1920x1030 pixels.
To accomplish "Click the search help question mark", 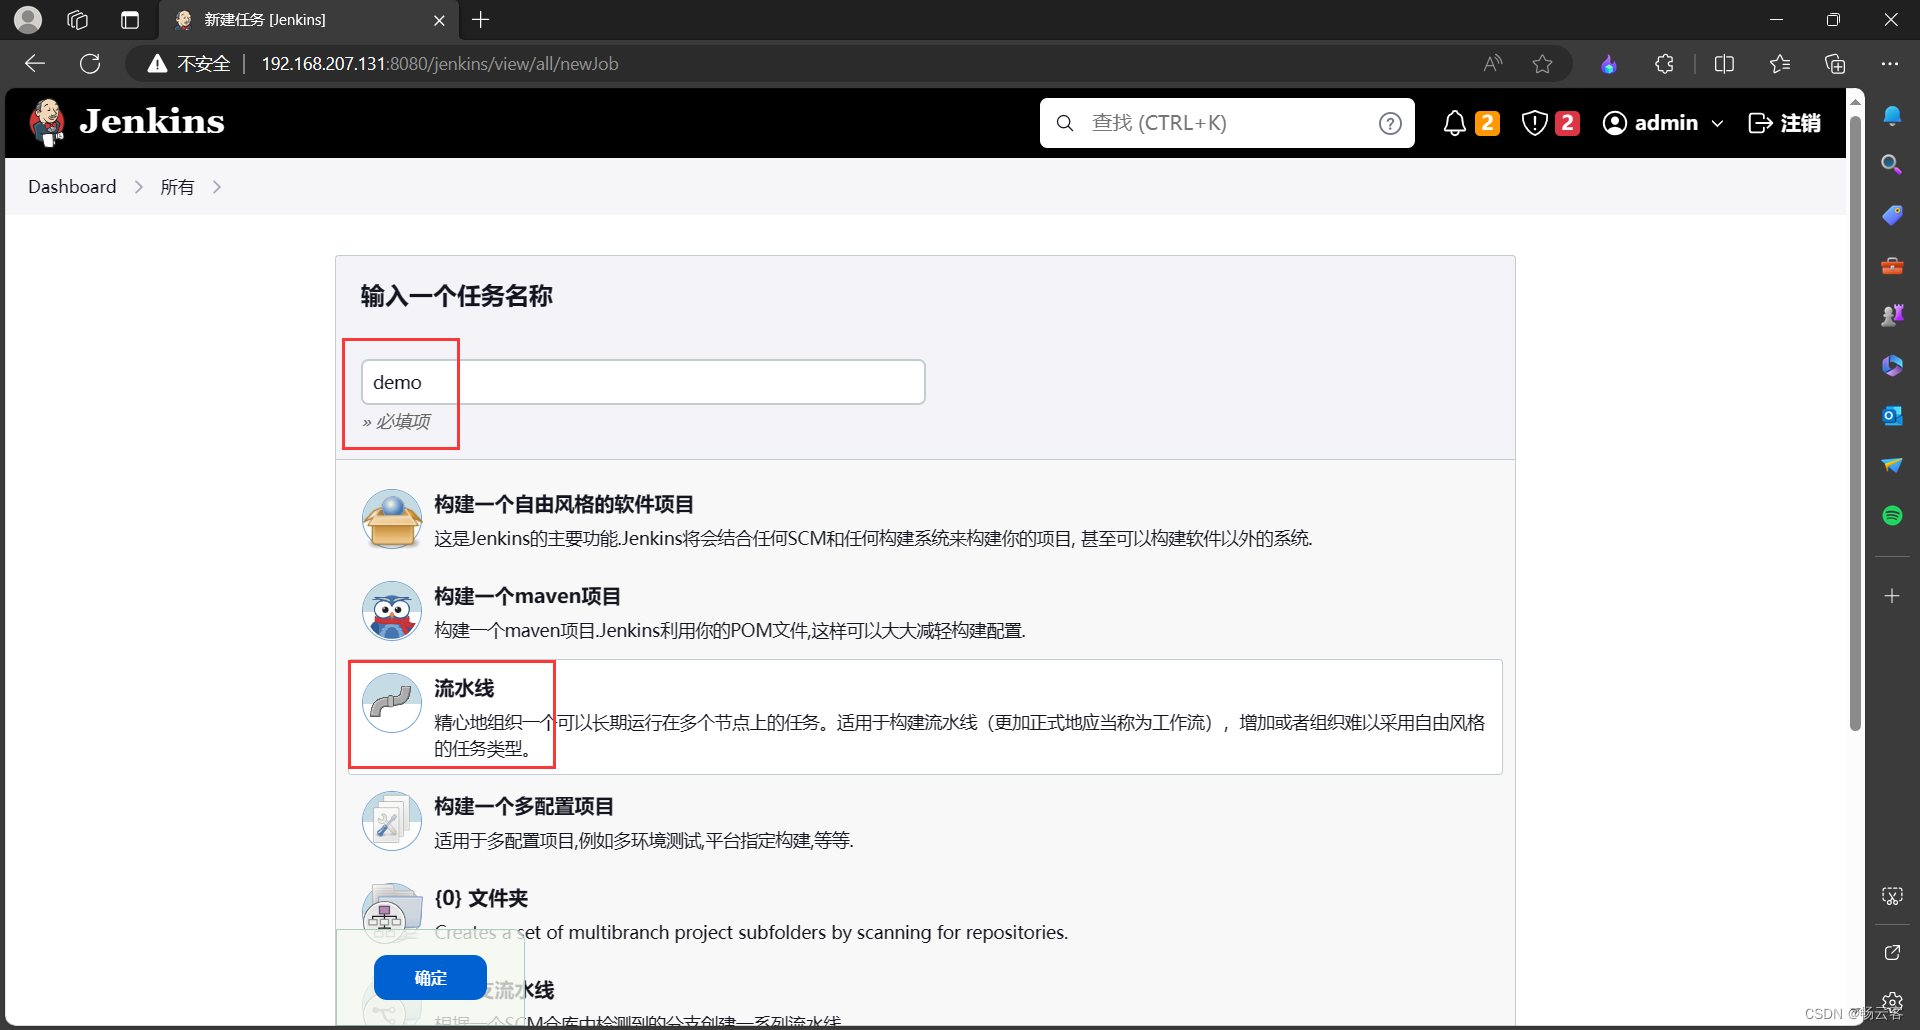I will pos(1390,123).
